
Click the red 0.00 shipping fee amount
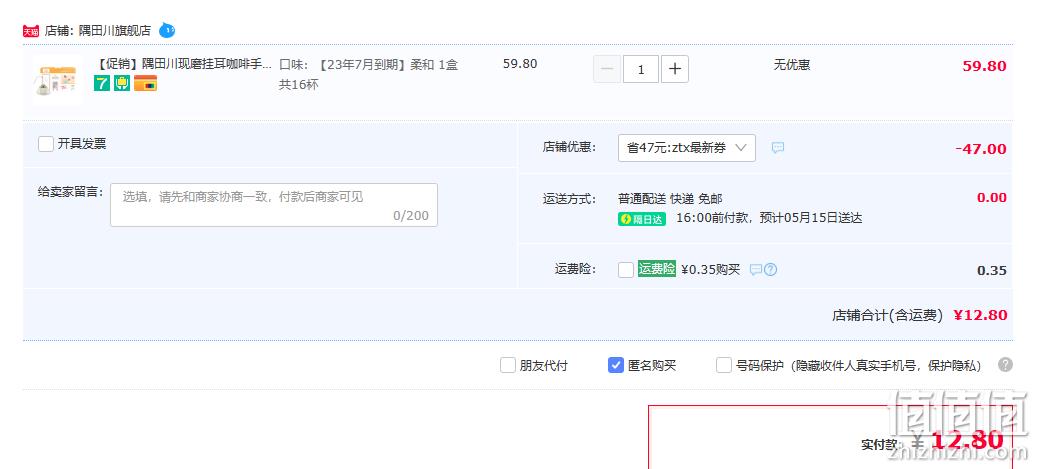tap(992, 198)
